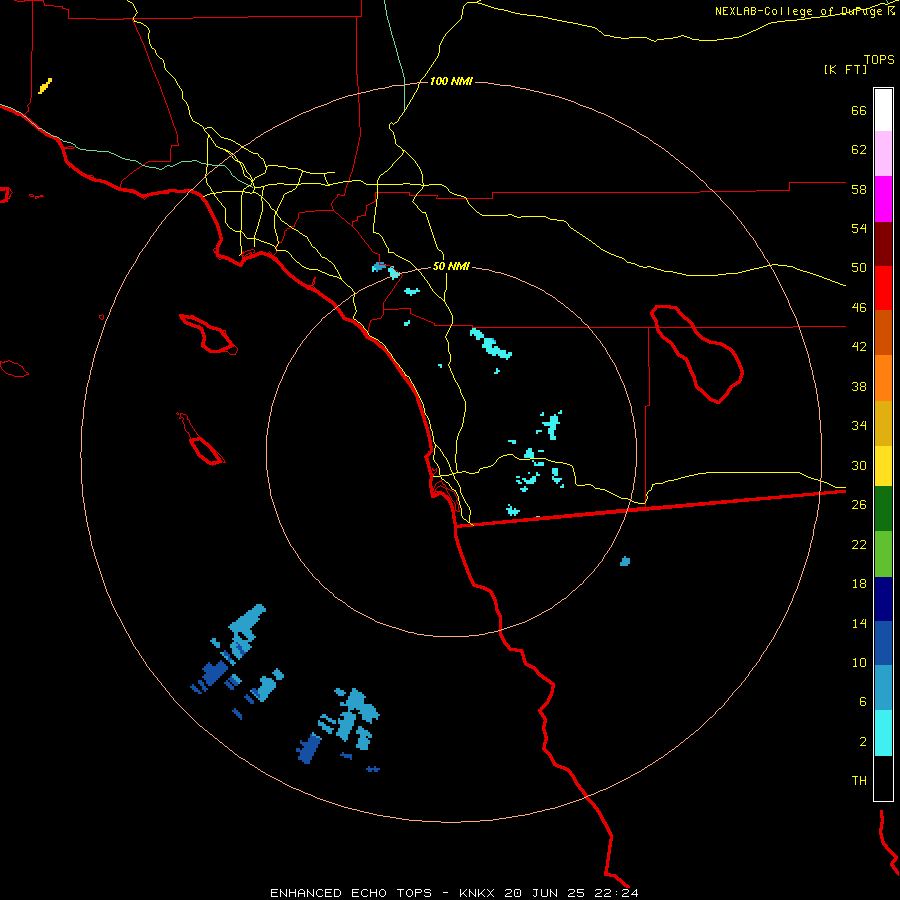Click the "20 JUN 25" date in the caption
This screenshot has width=900, height=900.
tap(544, 893)
